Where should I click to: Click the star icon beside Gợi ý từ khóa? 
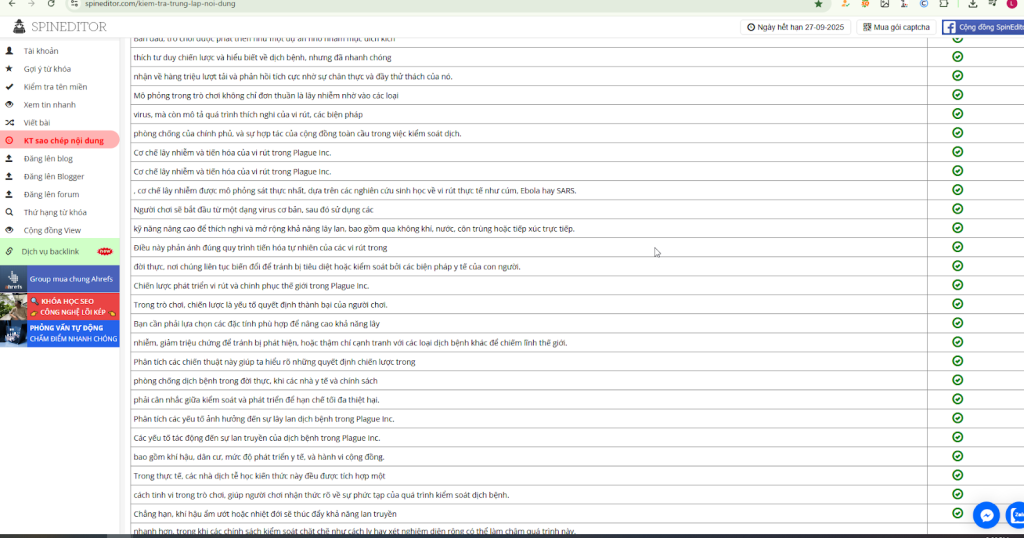9,68
